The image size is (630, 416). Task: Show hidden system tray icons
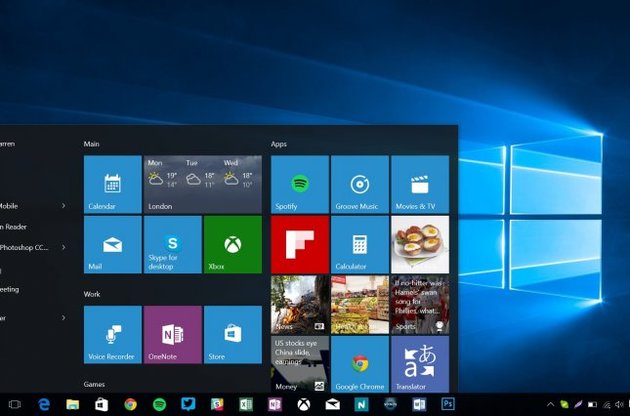coord(550,404)
